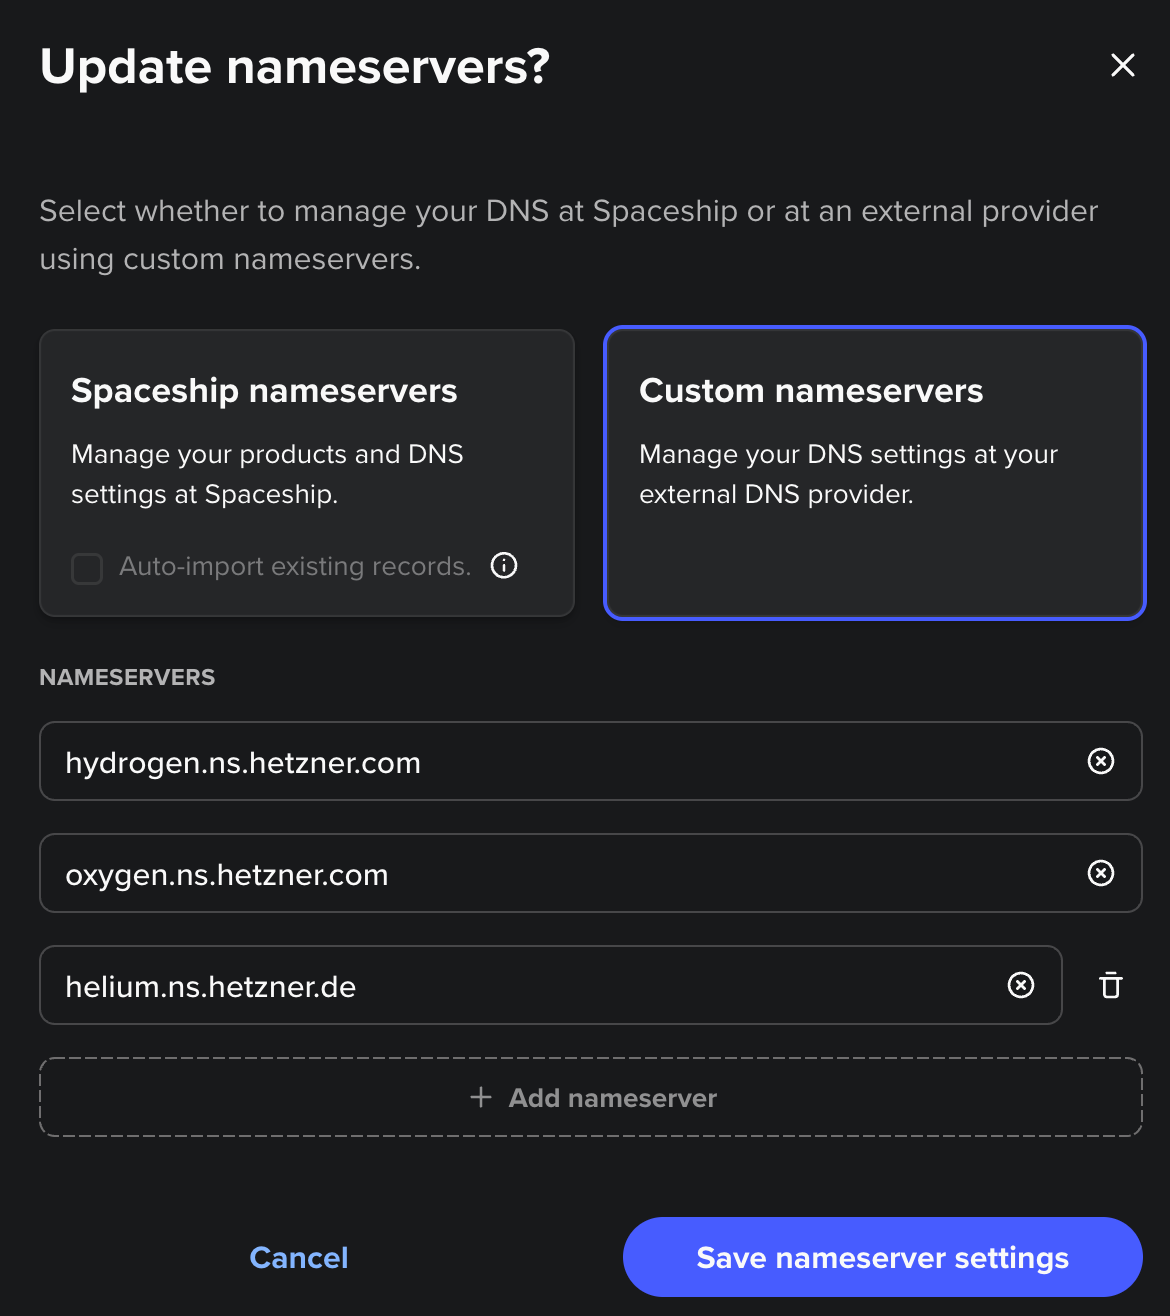Clear the oxygen.ns.hetzner.com nameserver field
The width and height of the screenshot is (1170, 1316).
point(1100,874)
